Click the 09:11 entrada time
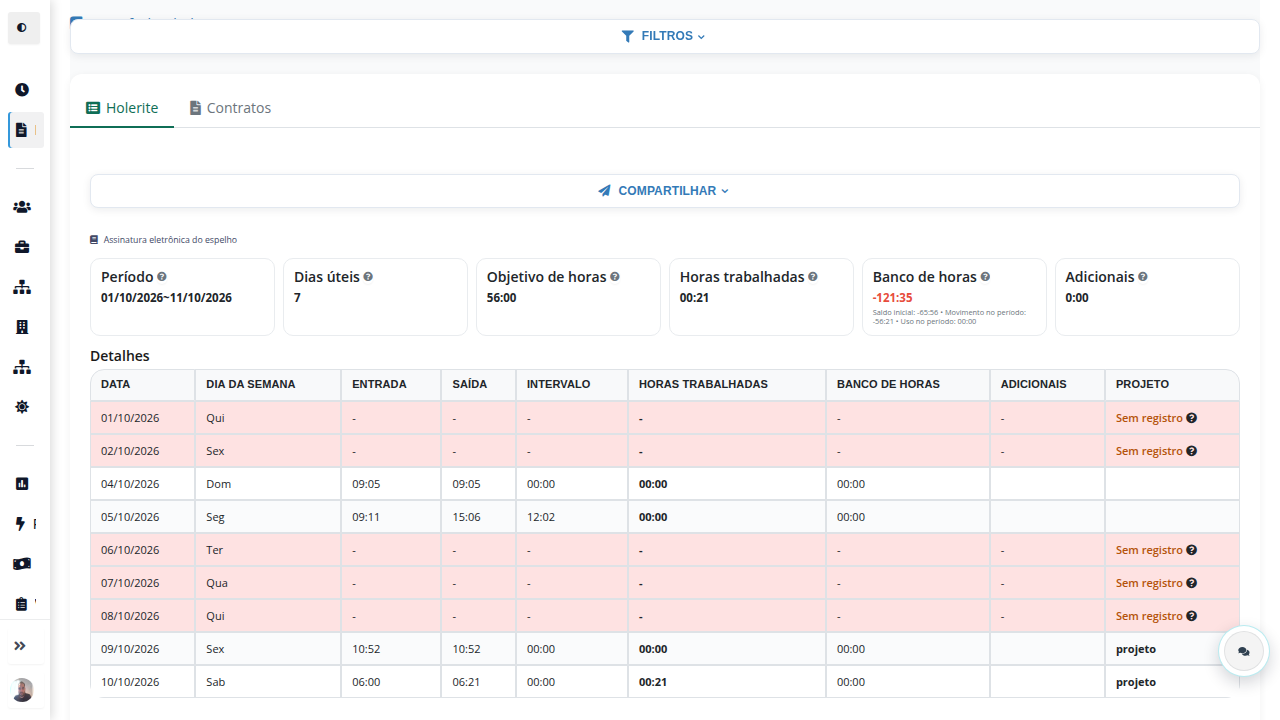Image resolution: width=1280 pixels, height=720 pixels. pyautogui.click(x=366, y=517)
